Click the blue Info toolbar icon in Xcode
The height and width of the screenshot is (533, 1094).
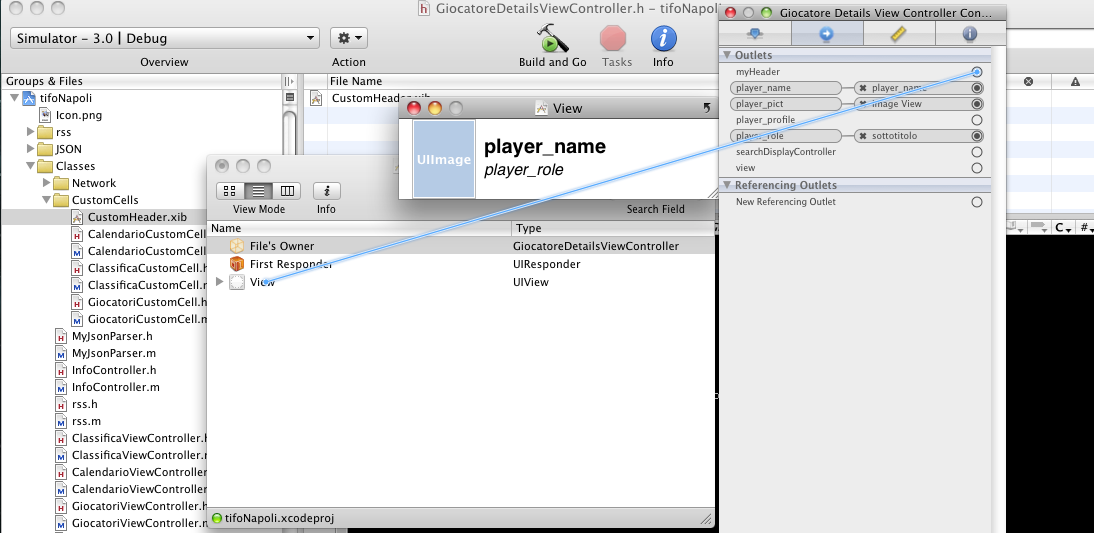[663, 40]
